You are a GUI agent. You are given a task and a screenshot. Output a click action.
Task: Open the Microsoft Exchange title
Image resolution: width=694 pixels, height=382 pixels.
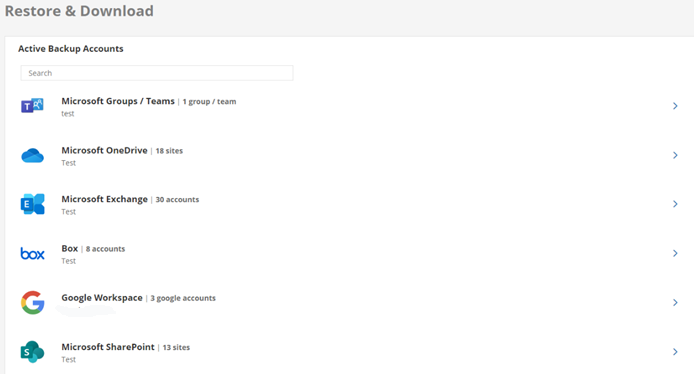point(104,199)
